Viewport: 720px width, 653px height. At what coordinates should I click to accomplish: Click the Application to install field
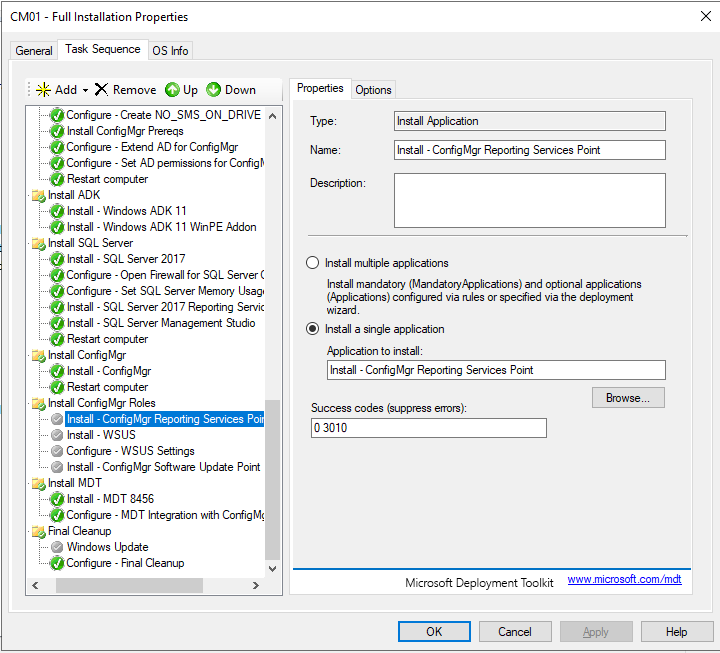pos(496,370)
